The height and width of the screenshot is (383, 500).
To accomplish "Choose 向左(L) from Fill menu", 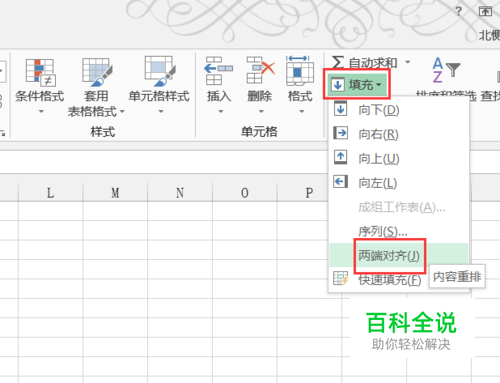I will point(399,183).
